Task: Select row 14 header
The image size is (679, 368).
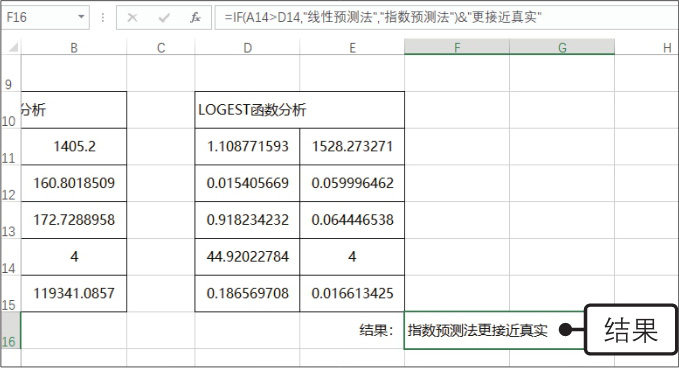Action: coord(10,257)
